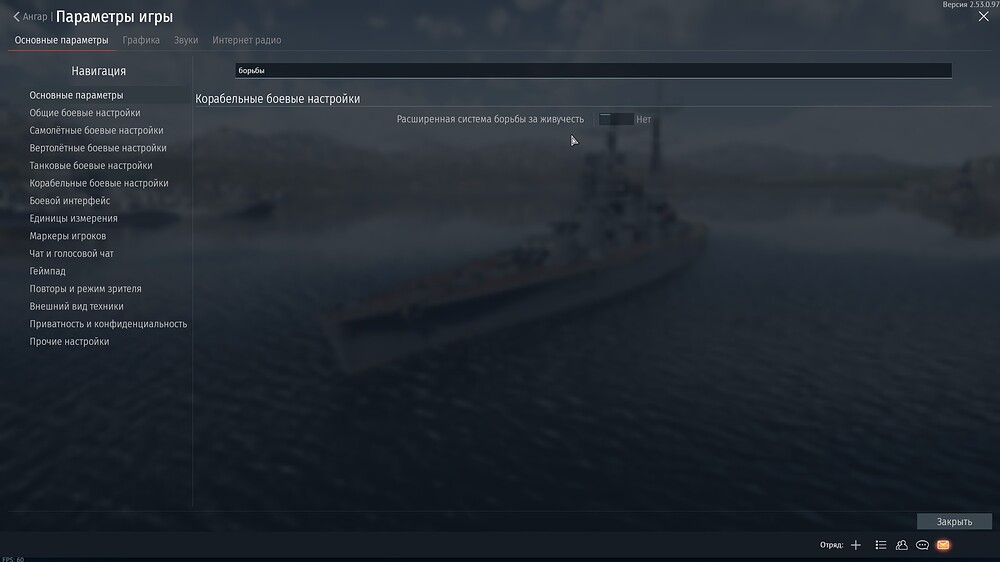This screenshot has height=562, width=1000.
Task: Click the plus icon to add squad member
Action: coord(856,545)
